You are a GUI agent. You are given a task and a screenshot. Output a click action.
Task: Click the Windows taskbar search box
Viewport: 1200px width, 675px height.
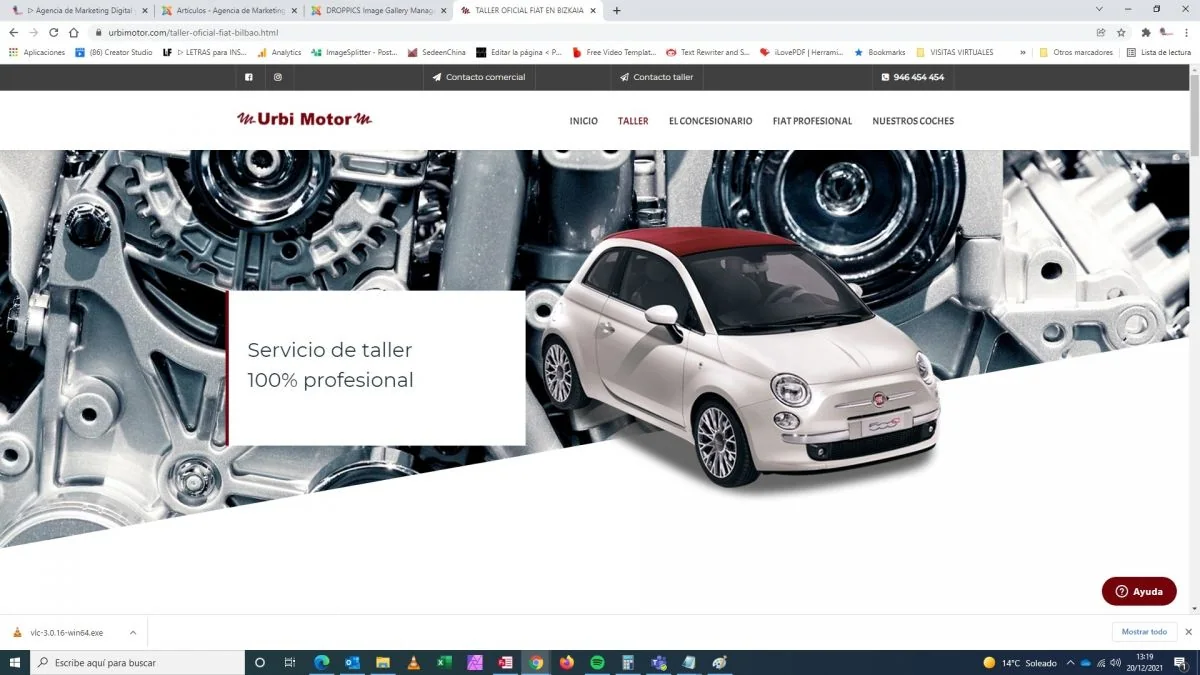[138, 662]
